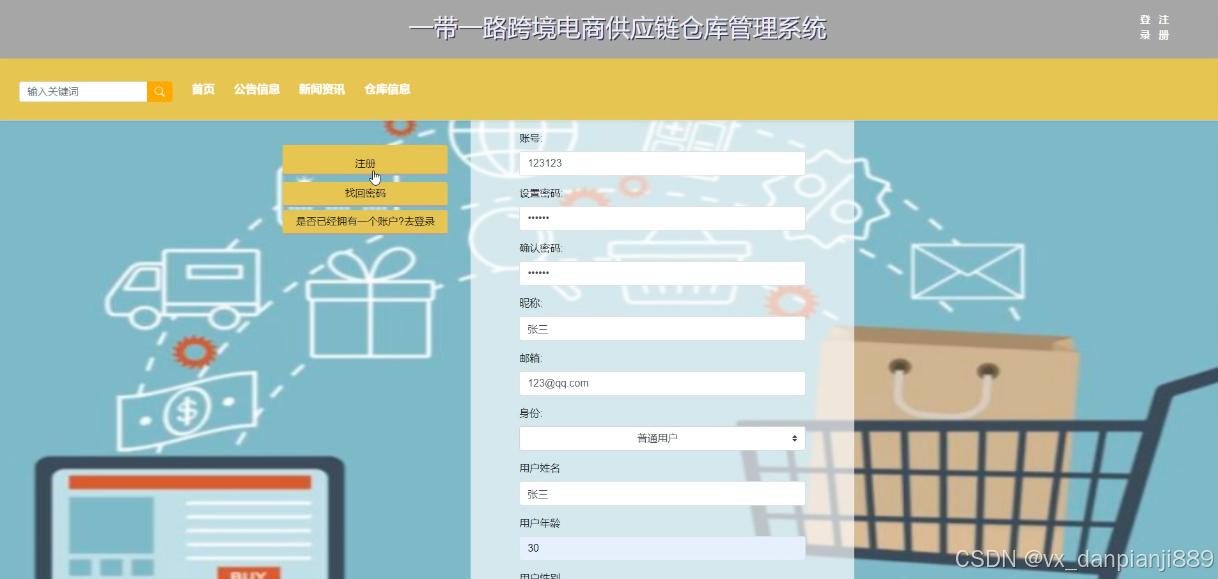Viewport: 1218px width, 579px height.
Task: Click the 设置密码 password field
Action: pyautogui.click(x=662, y=218)
